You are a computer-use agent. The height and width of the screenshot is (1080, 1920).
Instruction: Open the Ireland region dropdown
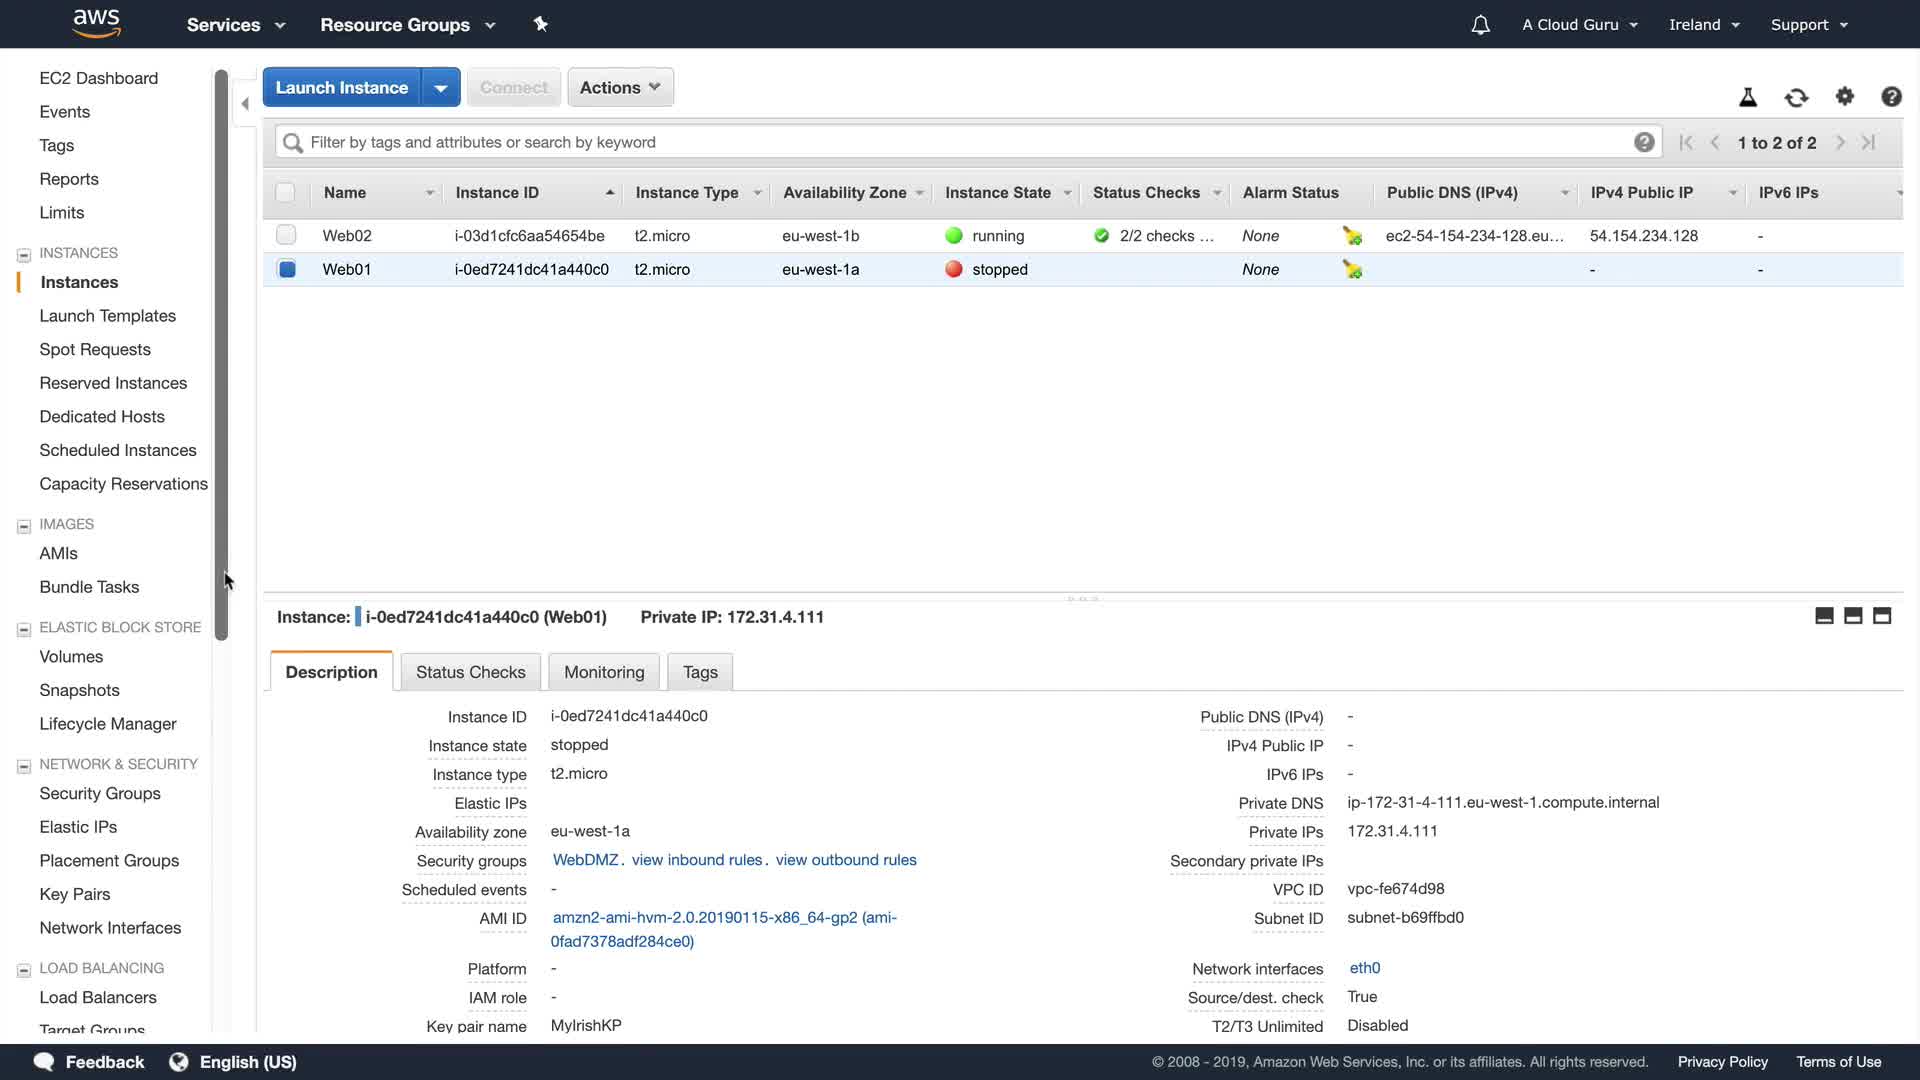pos(1704,25)
